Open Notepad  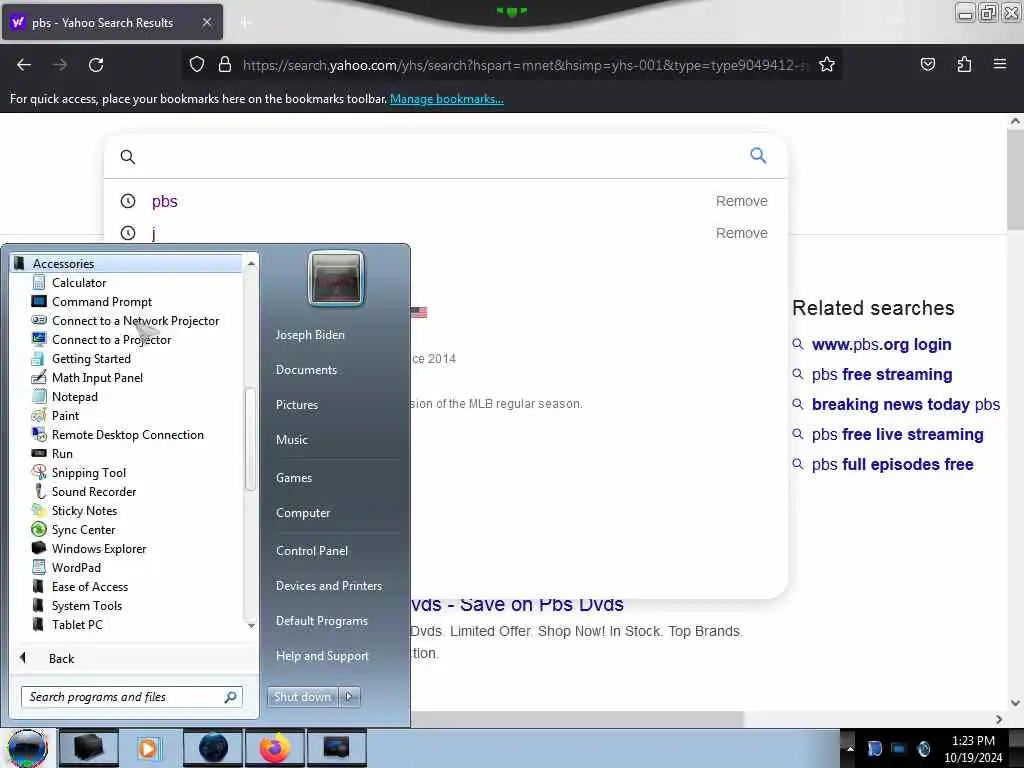74,396
